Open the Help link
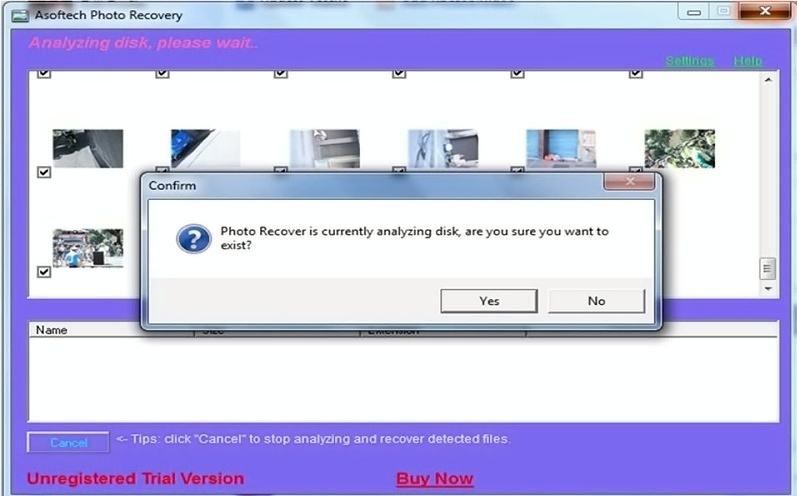Viewport: 797px width, 496px height. point(748,61)
